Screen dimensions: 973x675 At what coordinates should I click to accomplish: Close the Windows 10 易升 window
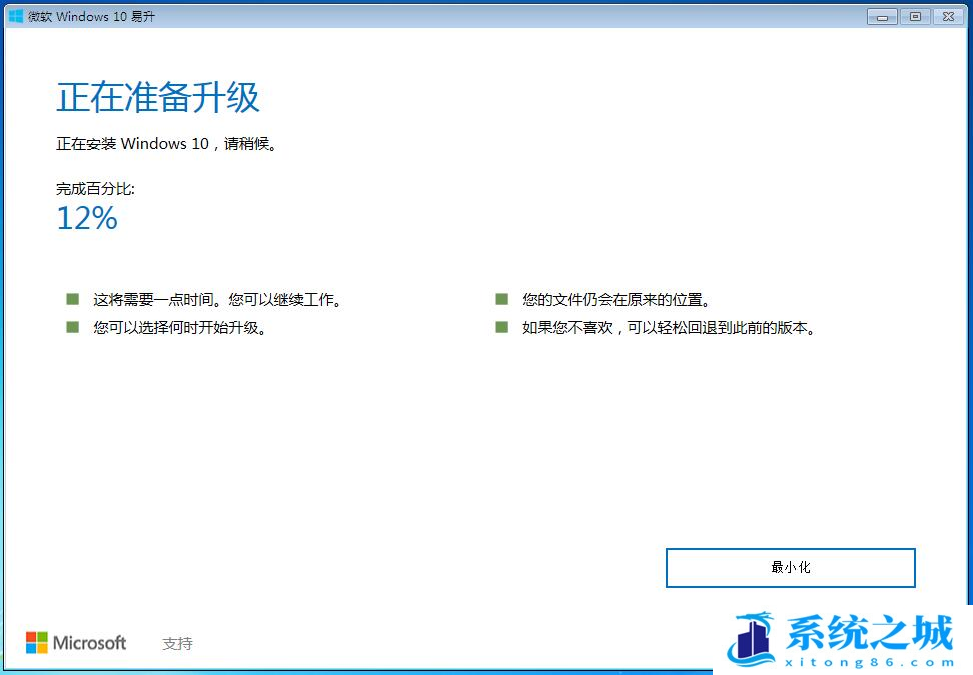click(x=948, y=17)
